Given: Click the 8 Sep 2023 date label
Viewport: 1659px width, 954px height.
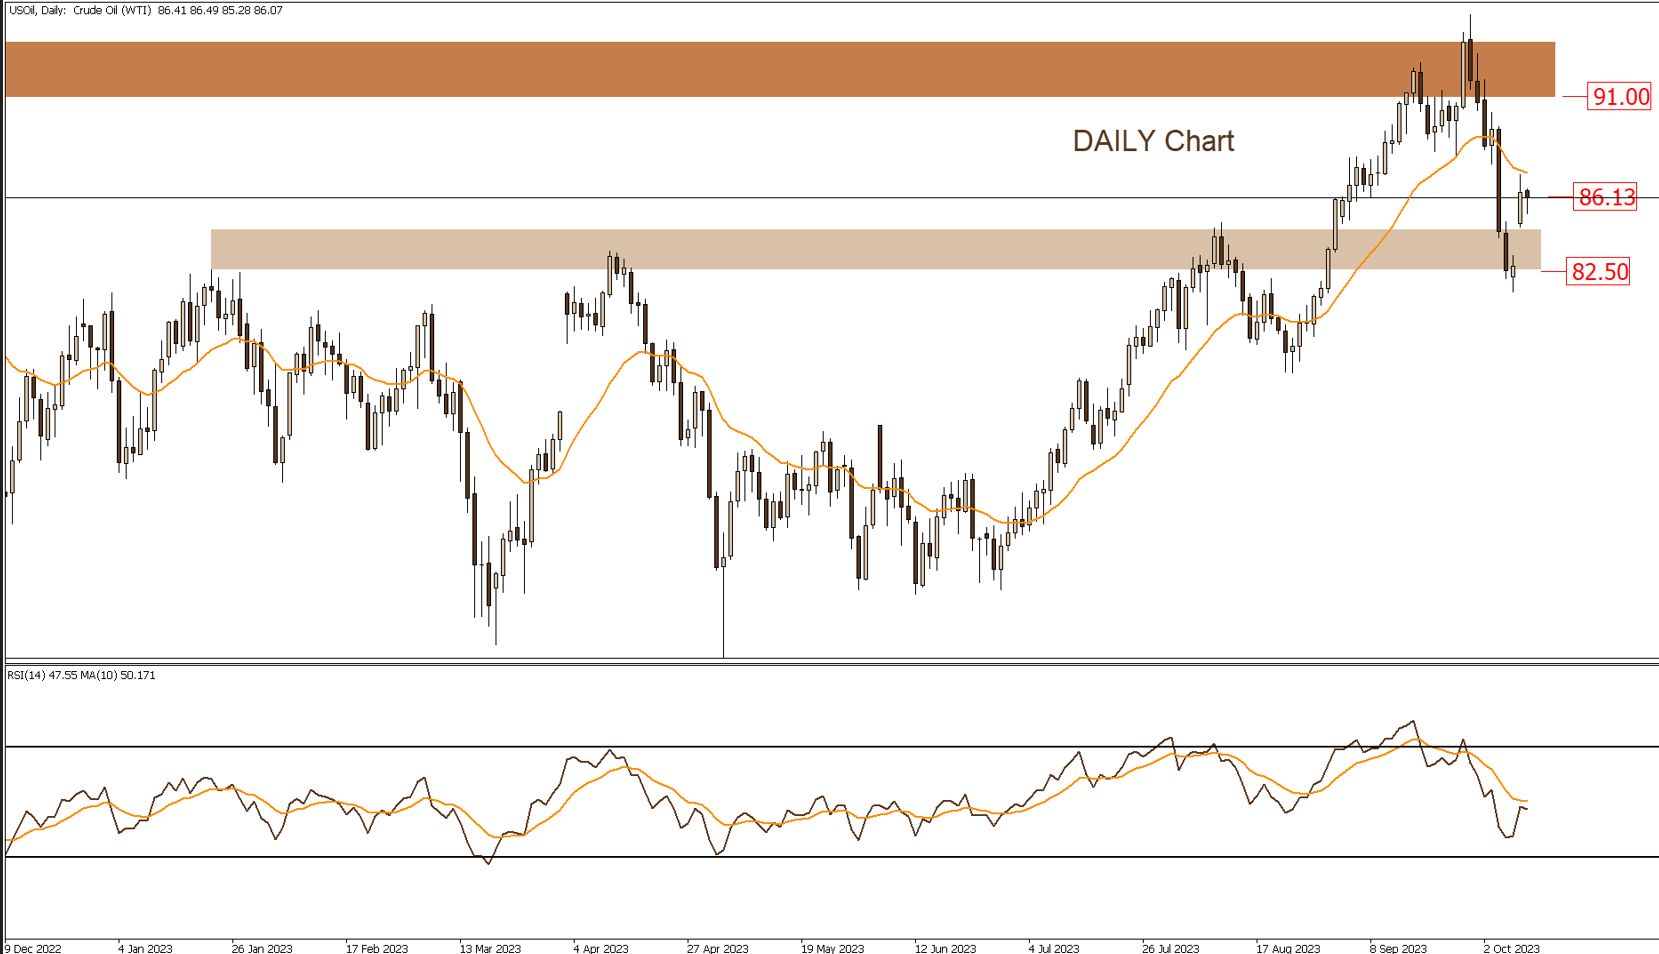Looking at the screenshot, I should pyautogui.click(x=1398, y=948).
